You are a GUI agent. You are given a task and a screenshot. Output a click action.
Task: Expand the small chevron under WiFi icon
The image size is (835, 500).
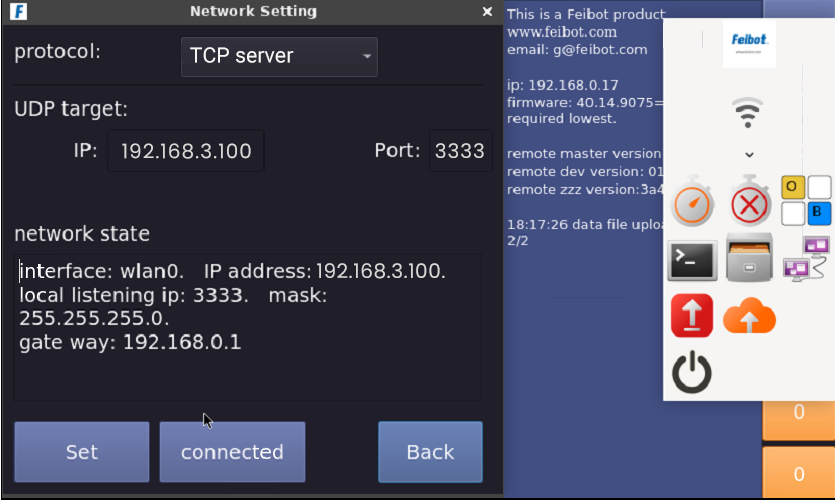[749, 155]
